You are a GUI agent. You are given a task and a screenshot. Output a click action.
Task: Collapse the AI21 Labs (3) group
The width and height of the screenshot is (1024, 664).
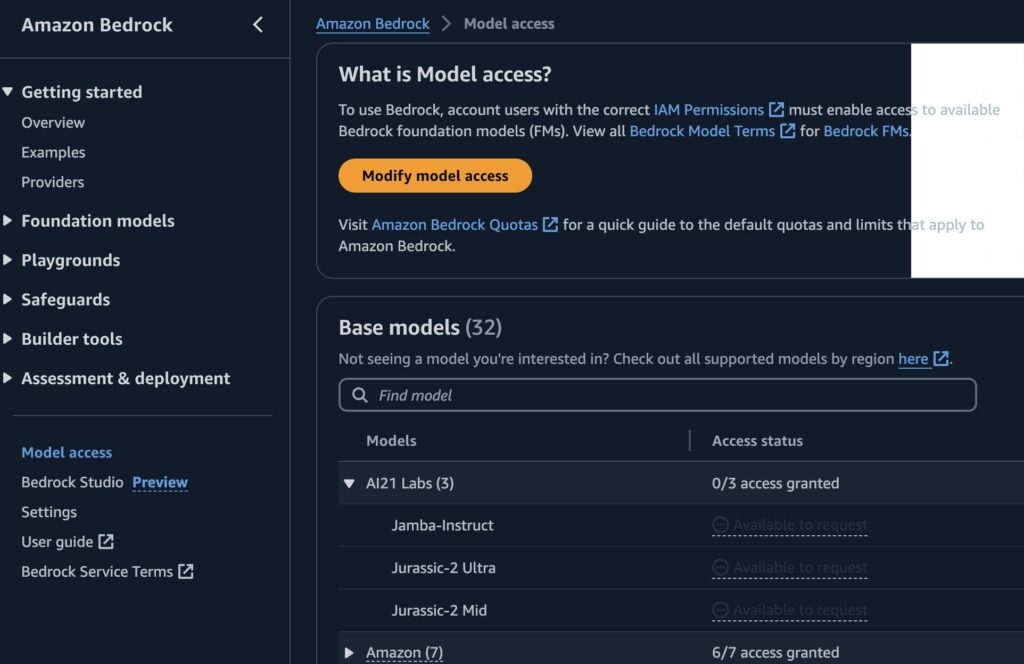pyautogui.click(x=349, y=483)
